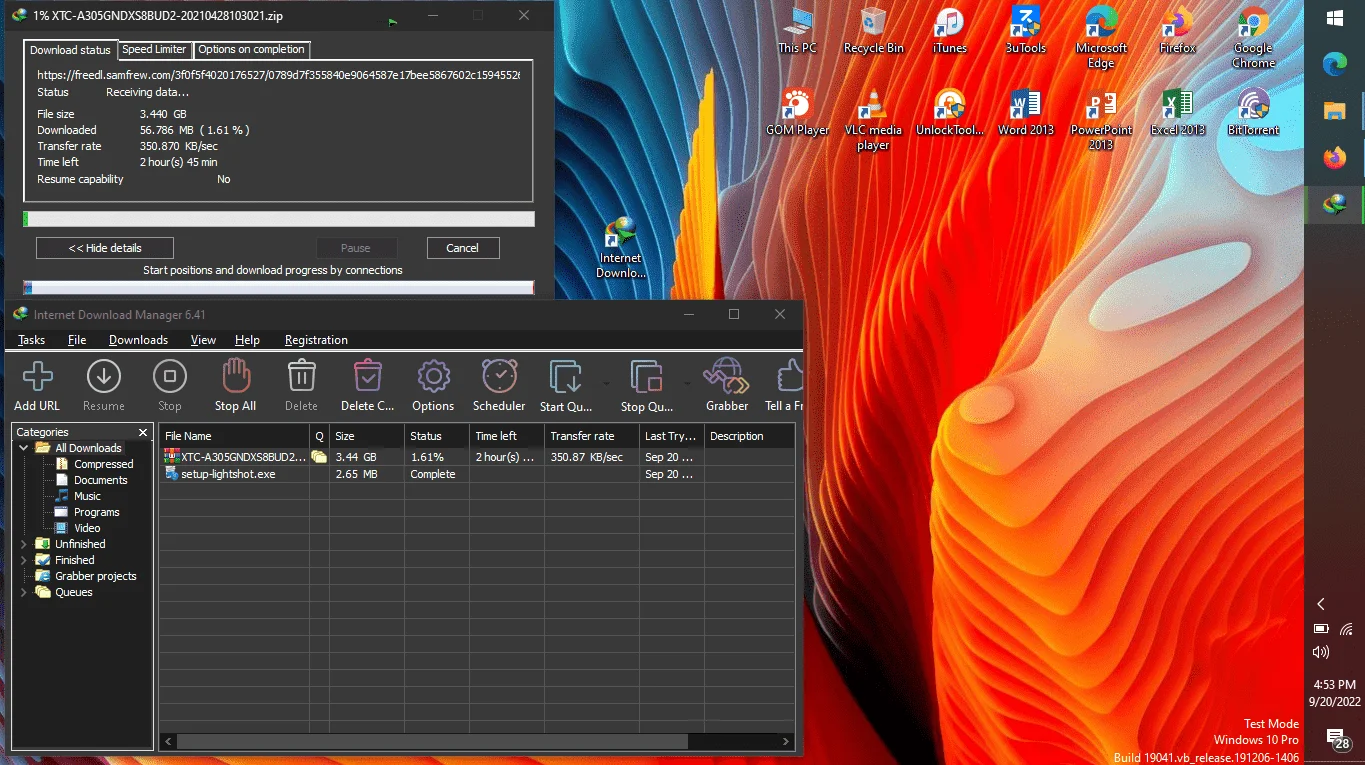Open UnlockTool desktop shortcut

tap(949, 112)
